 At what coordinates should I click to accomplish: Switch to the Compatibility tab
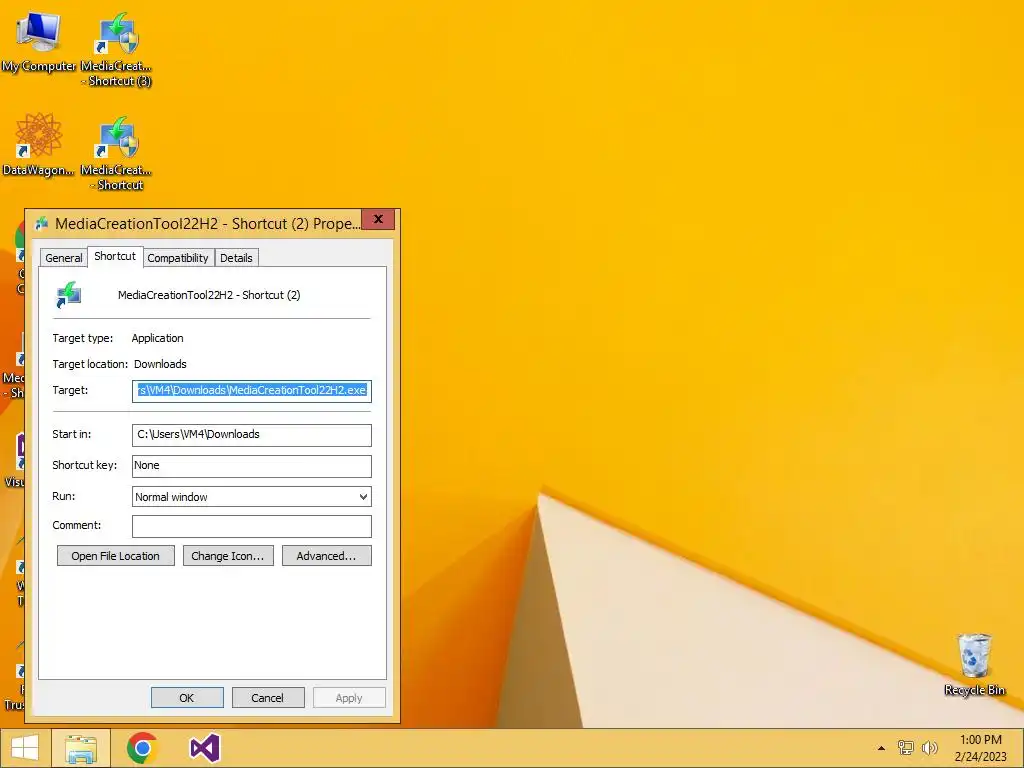[178, 258]
